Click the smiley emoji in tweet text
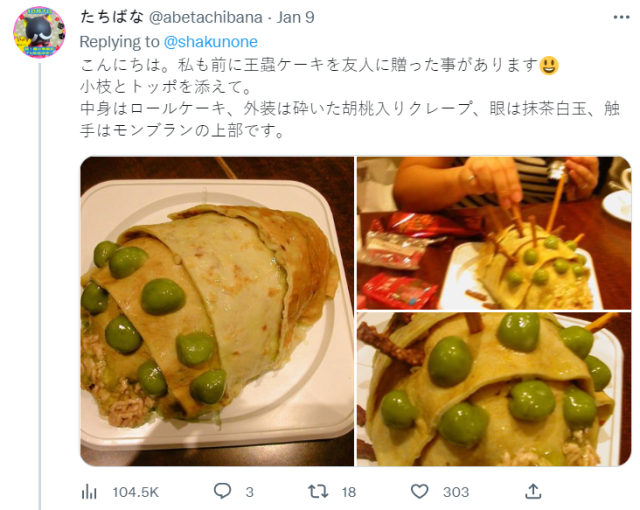Screen dimensions: 640x510 [549, 65]
